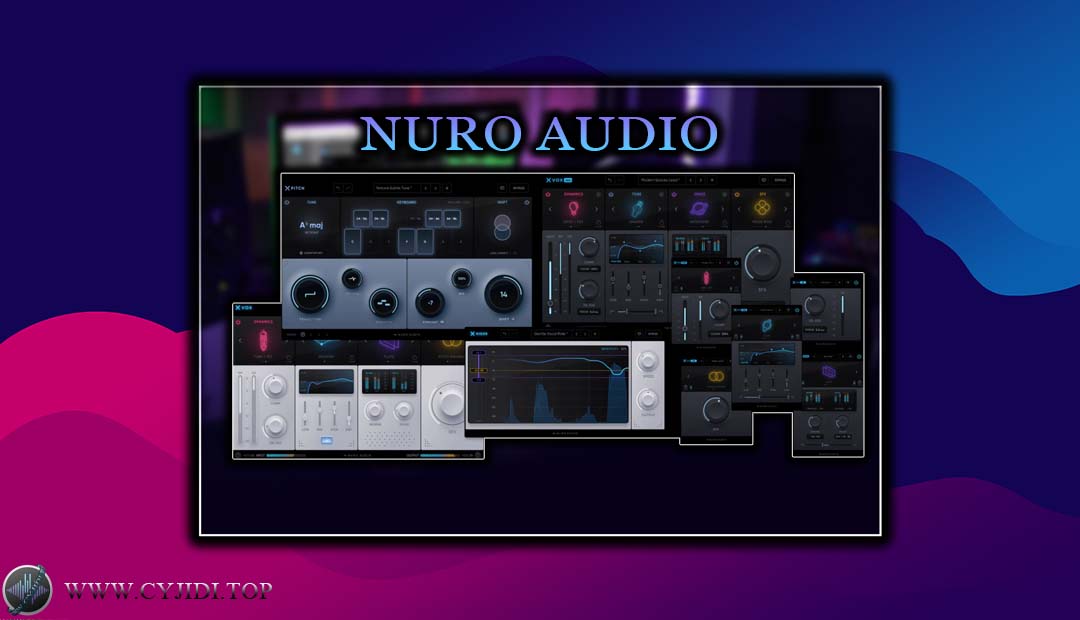
Task: Open the comment icon beside Xpitch bypass
Action: [x=502, y=188]
